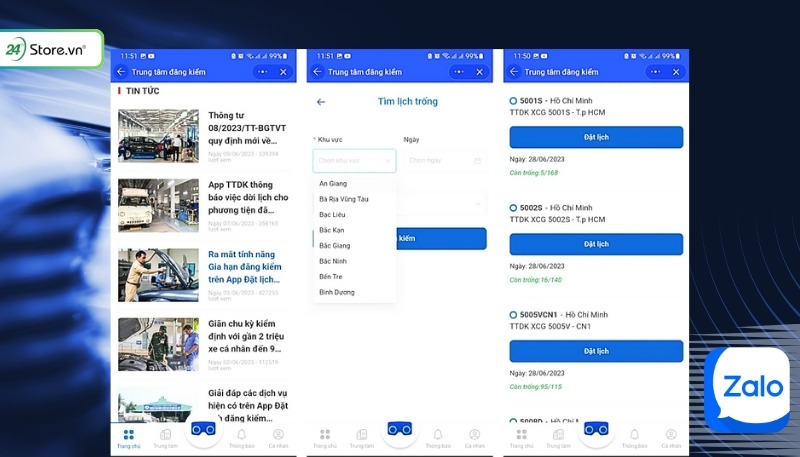Open Thông báo tab in middle phone
Image resolution: width=800 pixels, height=457 pixels.
tap(438, 439)
